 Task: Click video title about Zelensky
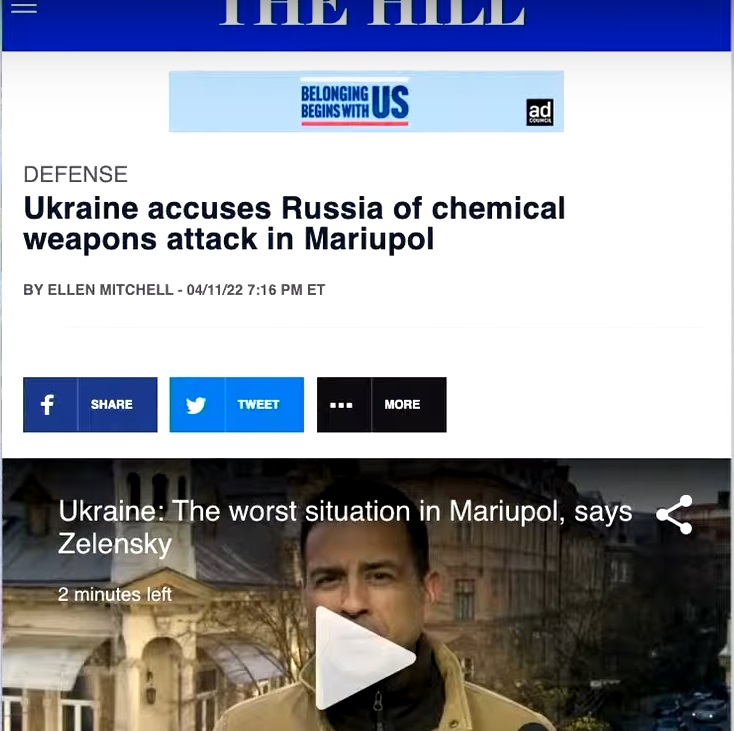tap(345, 527)
